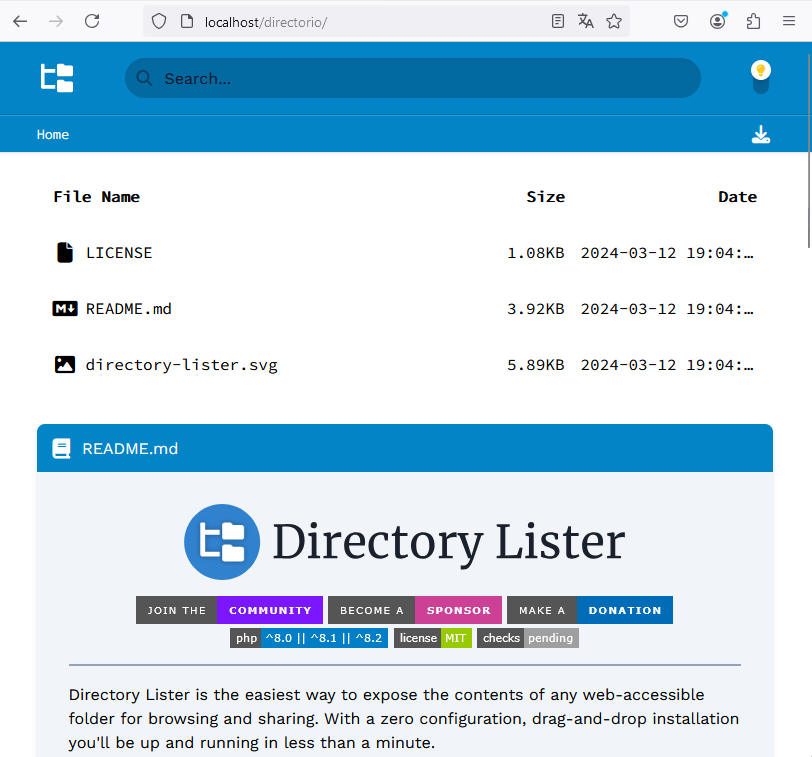Click the Directory Lister logo in header

[x=57, y=78]
